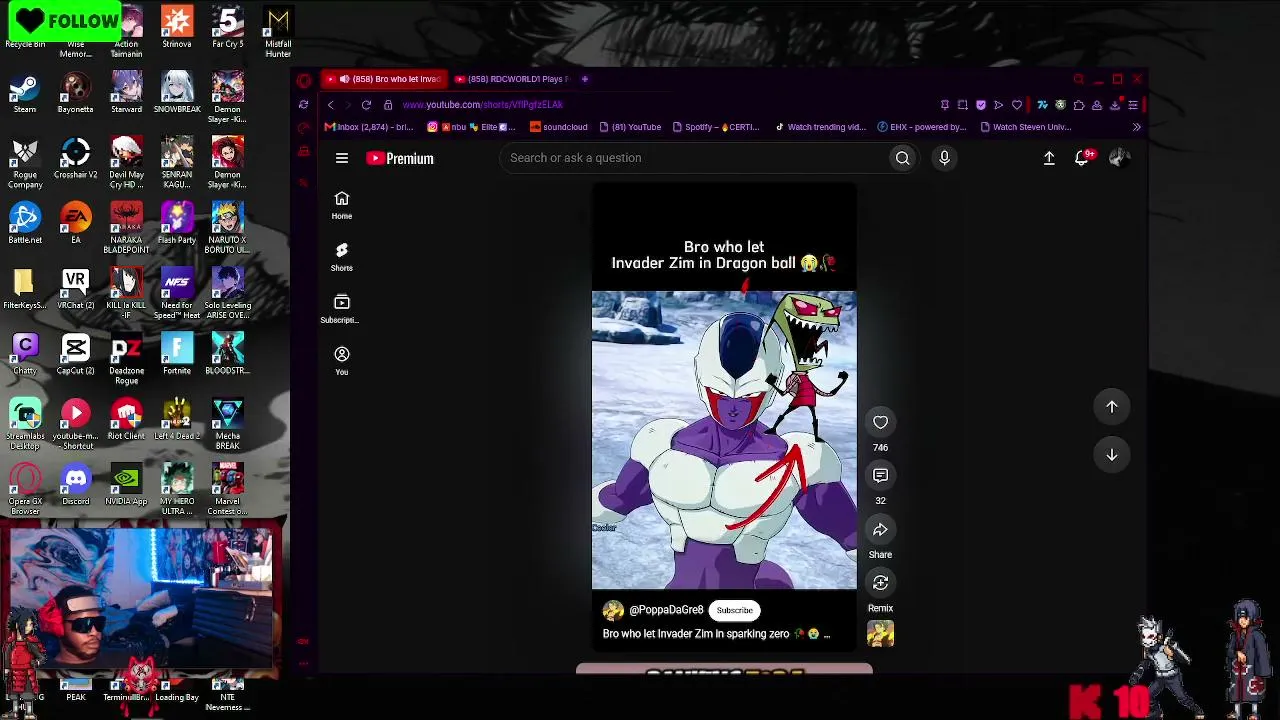
Task: Run the YouTube search magnifier
Action: 902,158
